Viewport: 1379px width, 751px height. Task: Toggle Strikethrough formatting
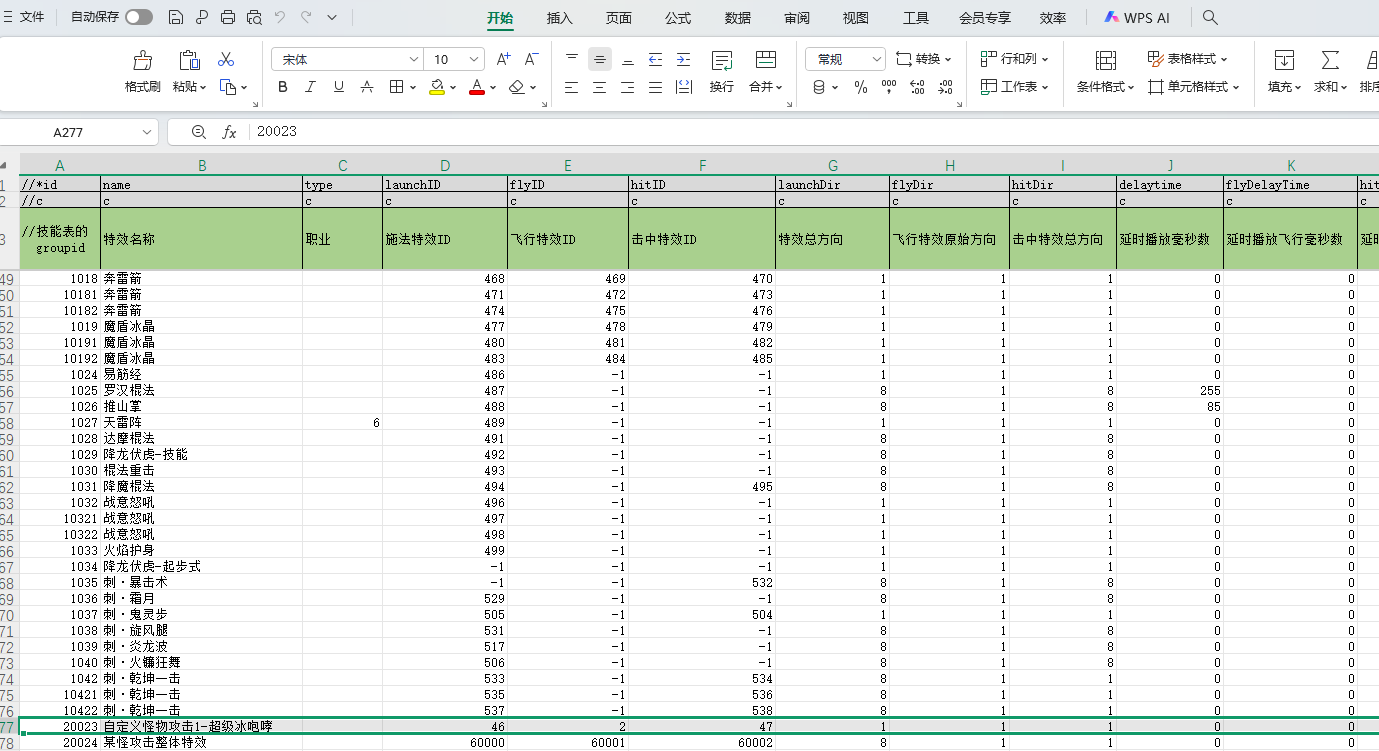[x=367, y=87]
